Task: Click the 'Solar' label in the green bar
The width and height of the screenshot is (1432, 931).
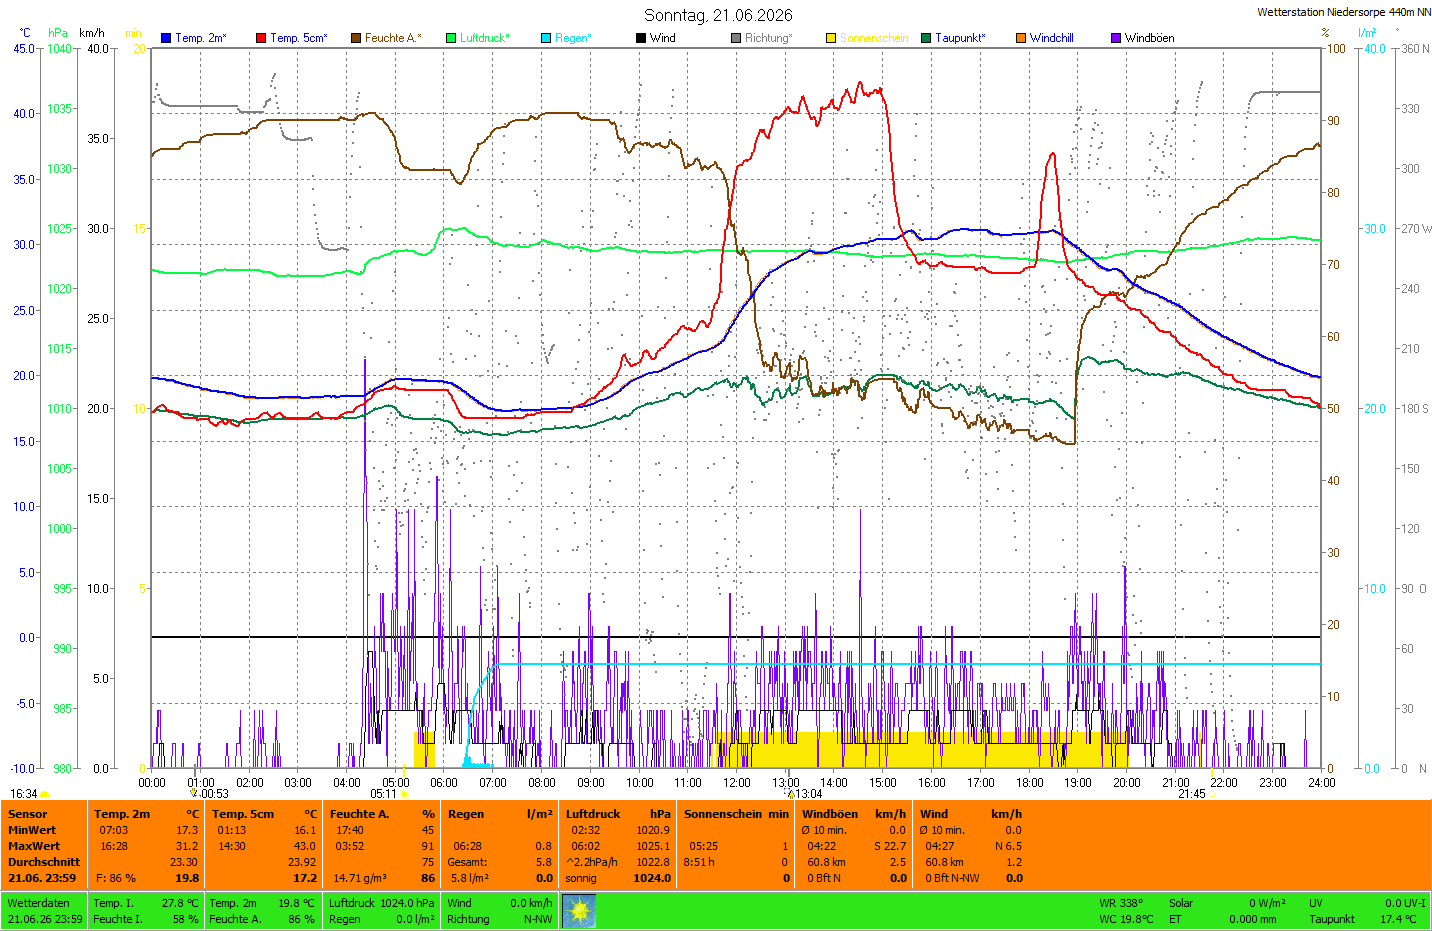Action: [x=1181, y=903]
